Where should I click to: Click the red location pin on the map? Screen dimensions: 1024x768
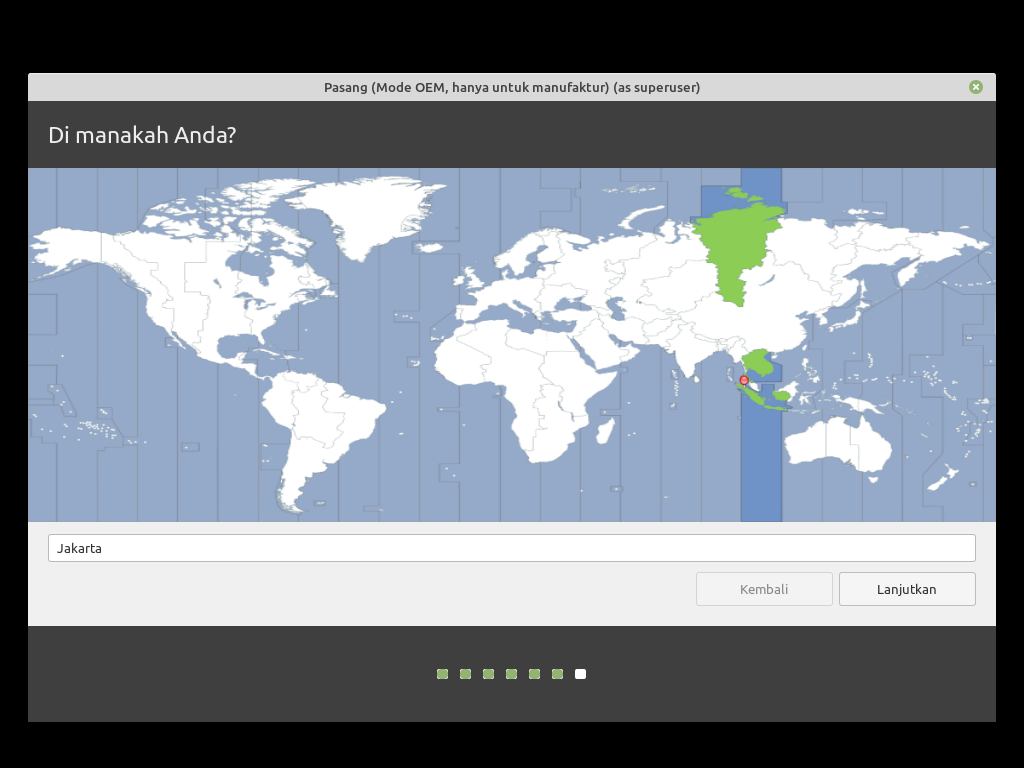coord(744,380)
